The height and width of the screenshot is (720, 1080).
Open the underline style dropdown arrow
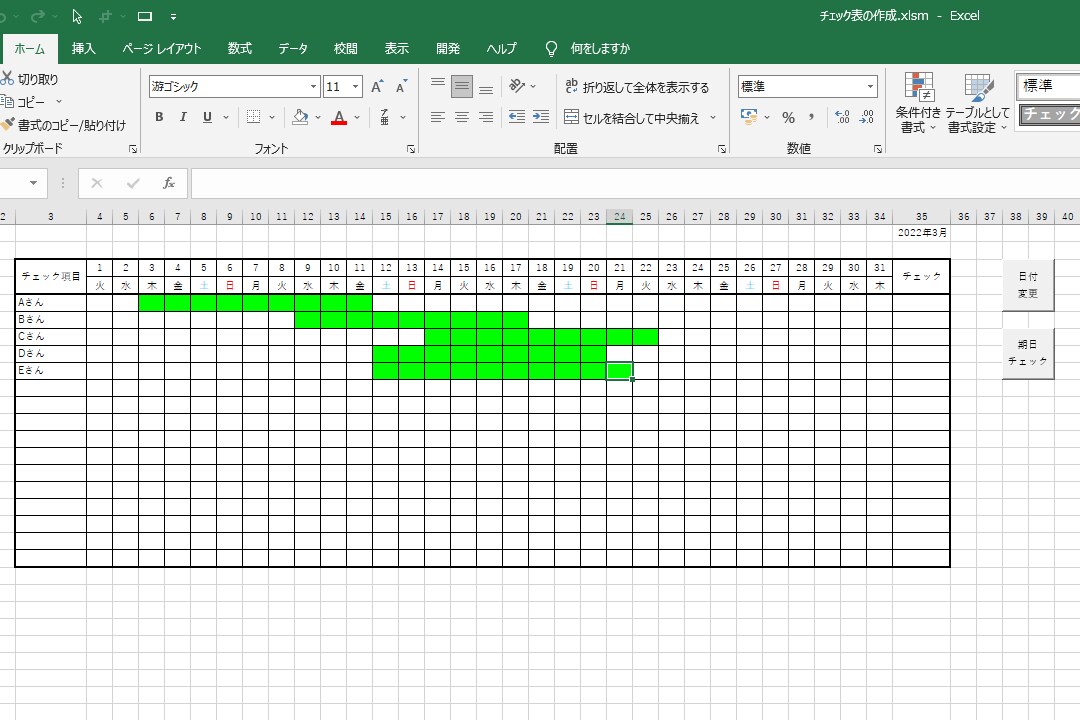[x=226, y=117]
